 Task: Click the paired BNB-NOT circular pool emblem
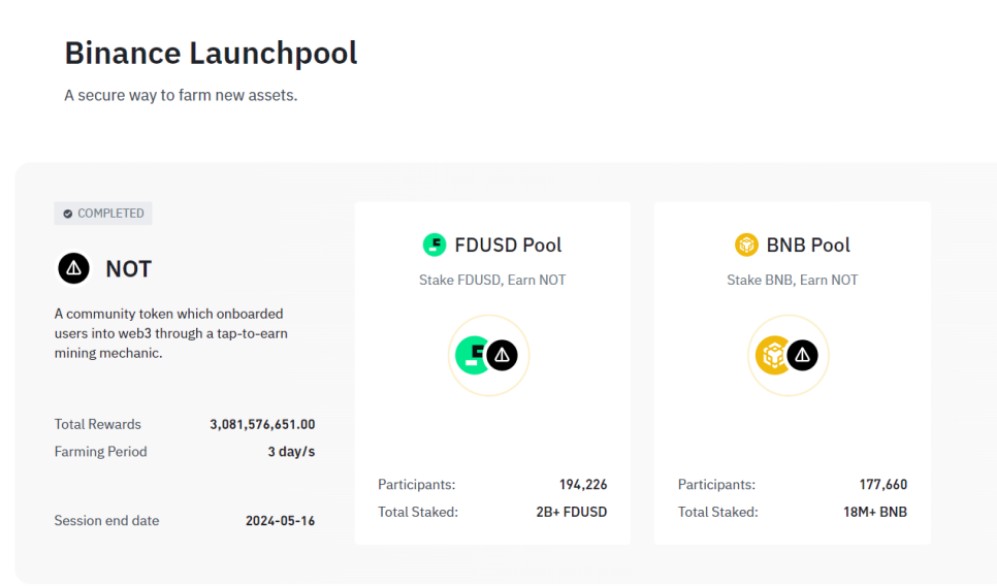pos(788,355)
